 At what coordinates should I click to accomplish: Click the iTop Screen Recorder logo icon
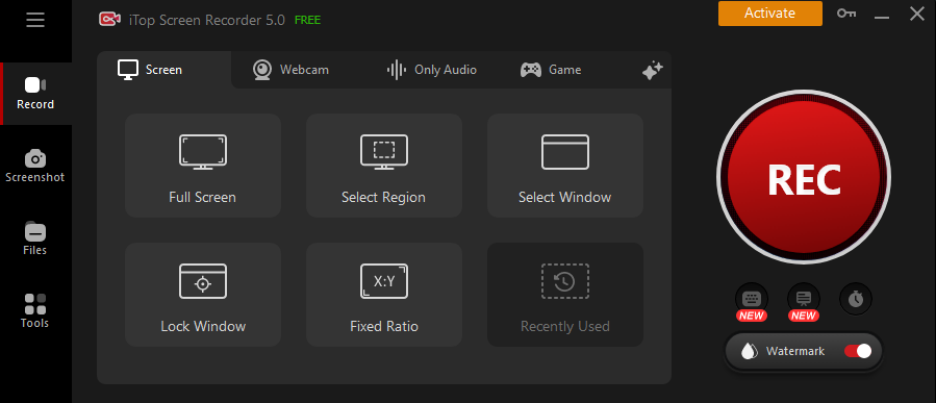coord(110,20)
